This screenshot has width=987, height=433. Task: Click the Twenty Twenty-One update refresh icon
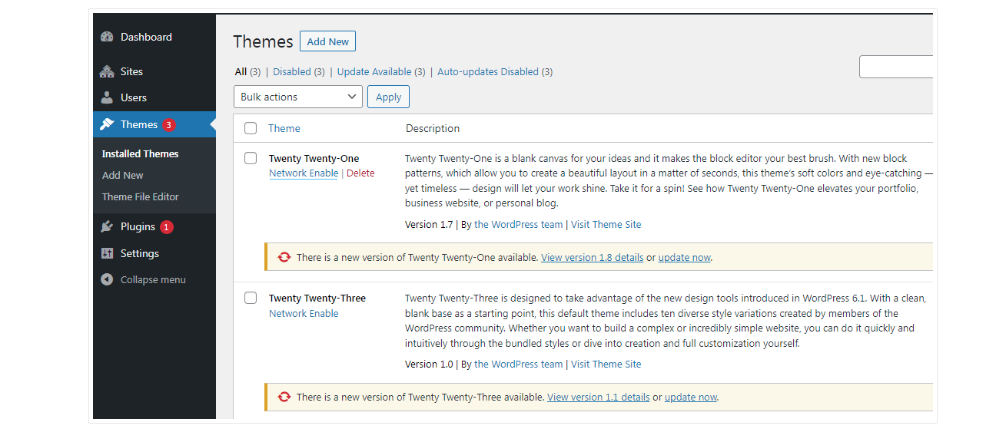pos(284,257)
